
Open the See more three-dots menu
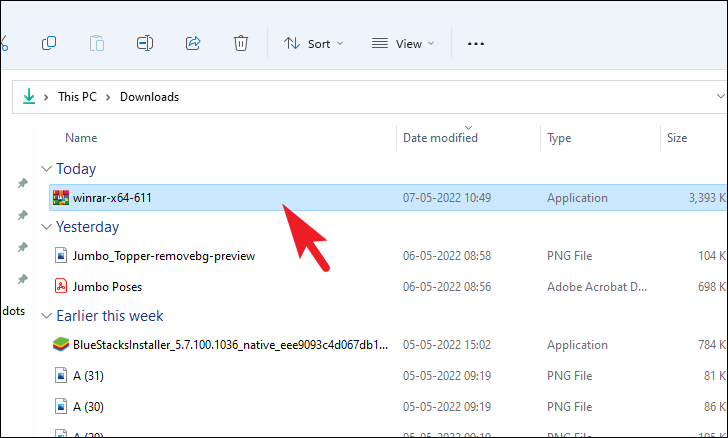476,44
